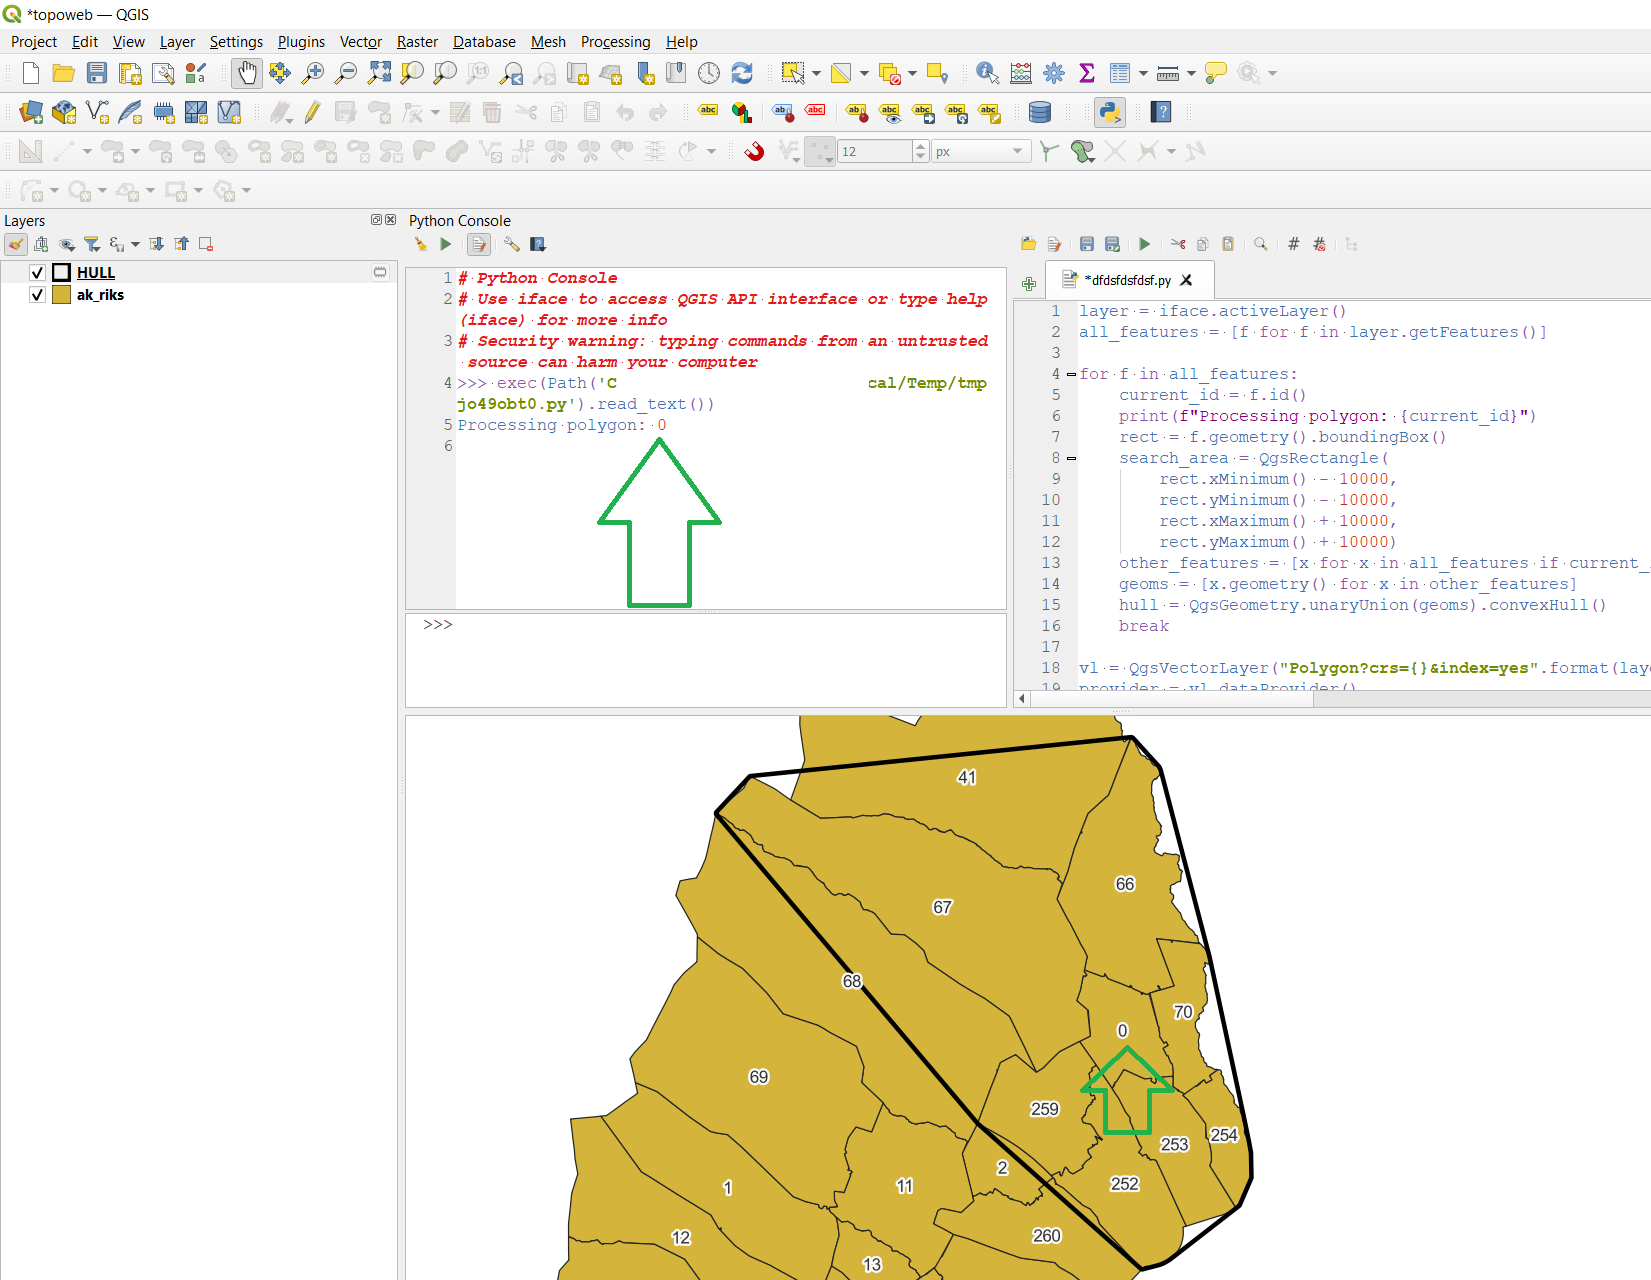This screenshot has width=1651, height=1280.
Task: Open temporal controller clock icon
Action: [709, 73]
